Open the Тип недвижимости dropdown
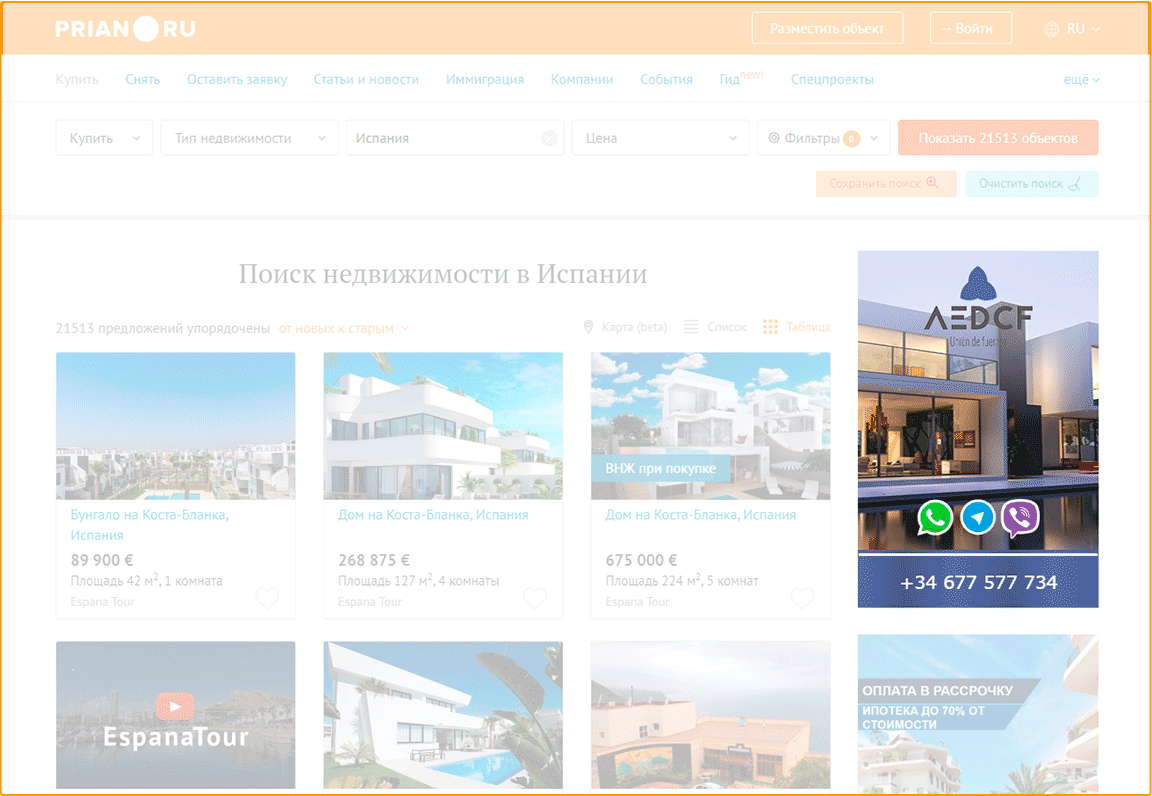 point(250,138)
